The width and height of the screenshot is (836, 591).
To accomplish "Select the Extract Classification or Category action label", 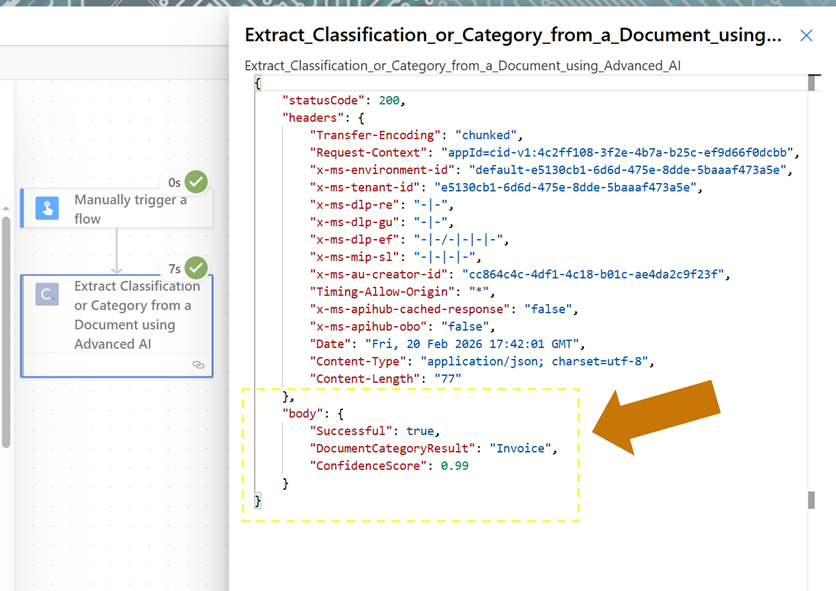I will point(136,314).
